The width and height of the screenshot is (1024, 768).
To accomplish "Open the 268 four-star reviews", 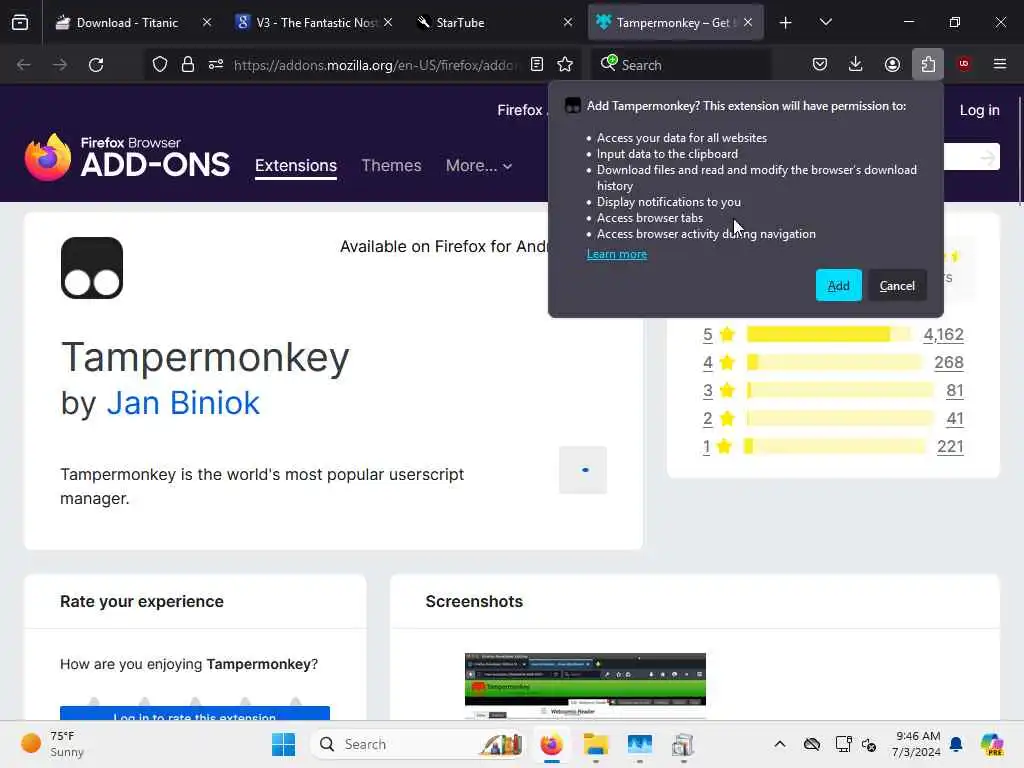I will (949, 362).
